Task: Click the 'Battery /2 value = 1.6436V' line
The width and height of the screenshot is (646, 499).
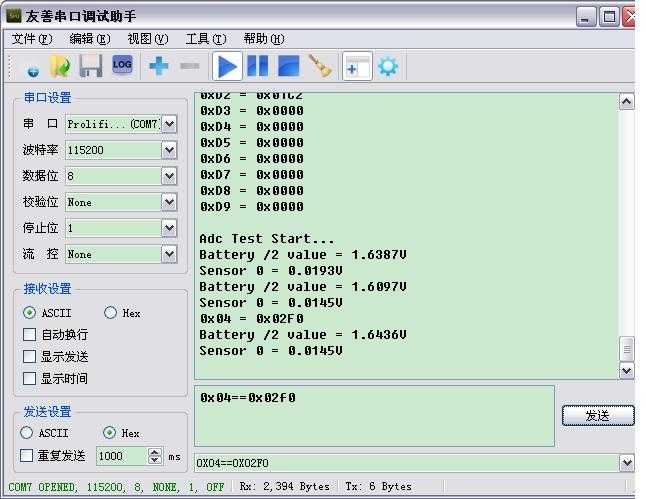Action: click(303, 335)
